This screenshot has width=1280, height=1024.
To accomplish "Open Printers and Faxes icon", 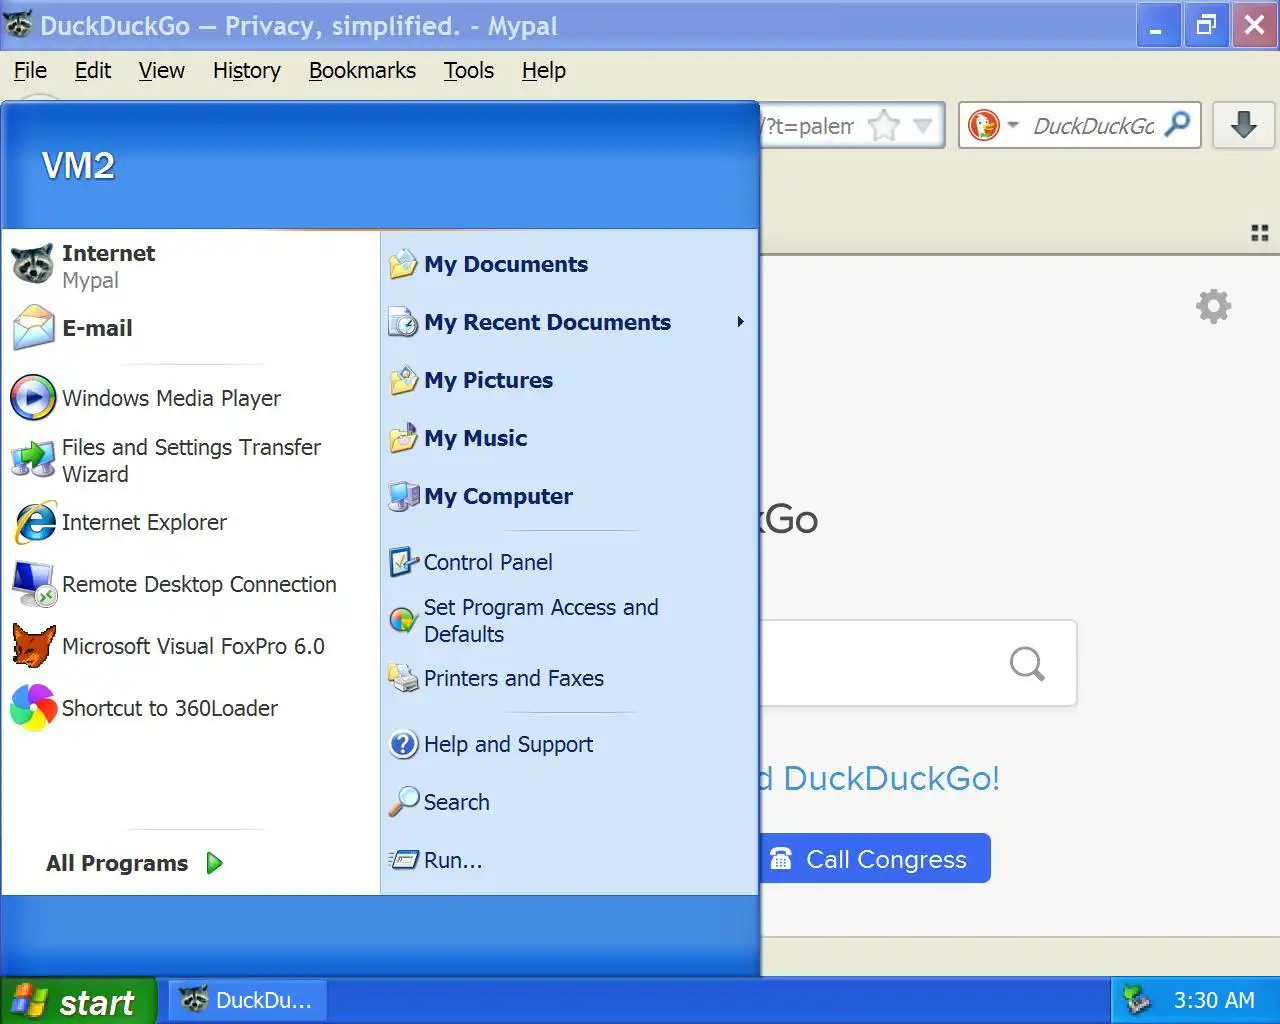I will 403,678.
